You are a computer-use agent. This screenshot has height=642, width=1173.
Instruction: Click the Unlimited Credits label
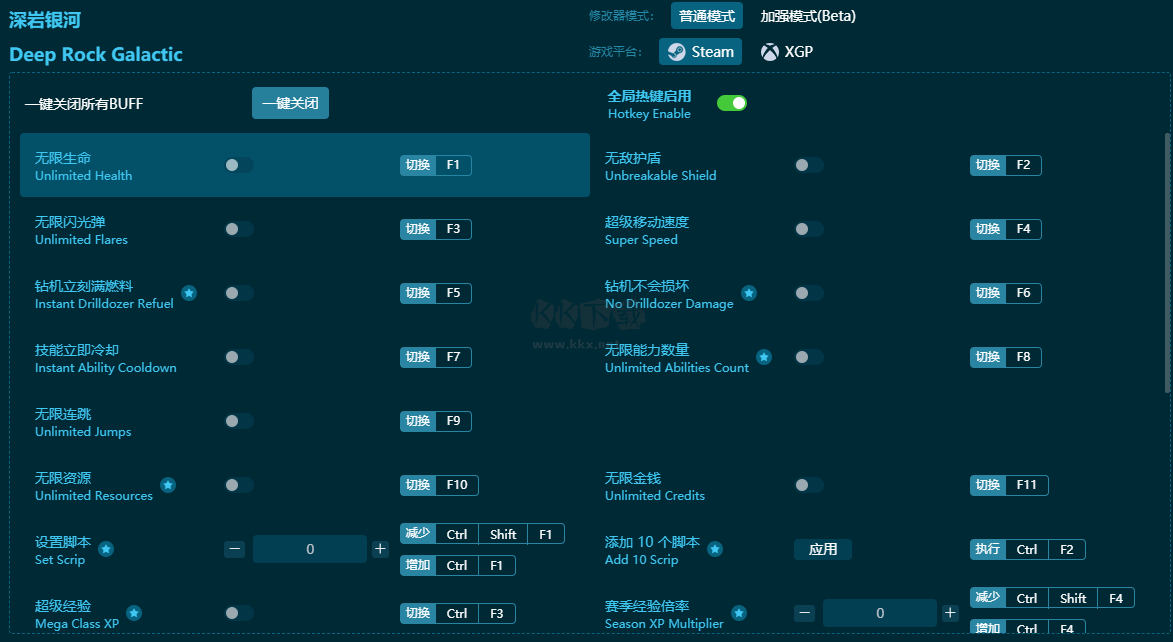655,495
